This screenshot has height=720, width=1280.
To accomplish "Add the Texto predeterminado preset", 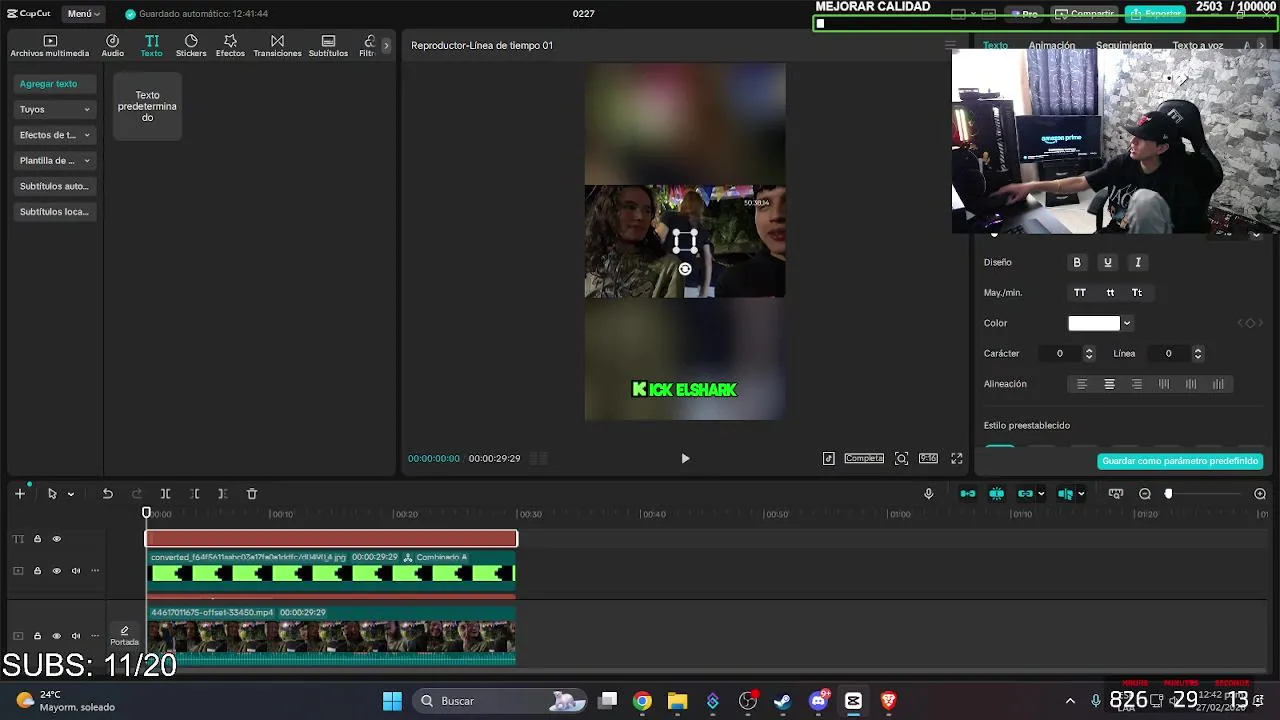I will click(x=147, y=107).
